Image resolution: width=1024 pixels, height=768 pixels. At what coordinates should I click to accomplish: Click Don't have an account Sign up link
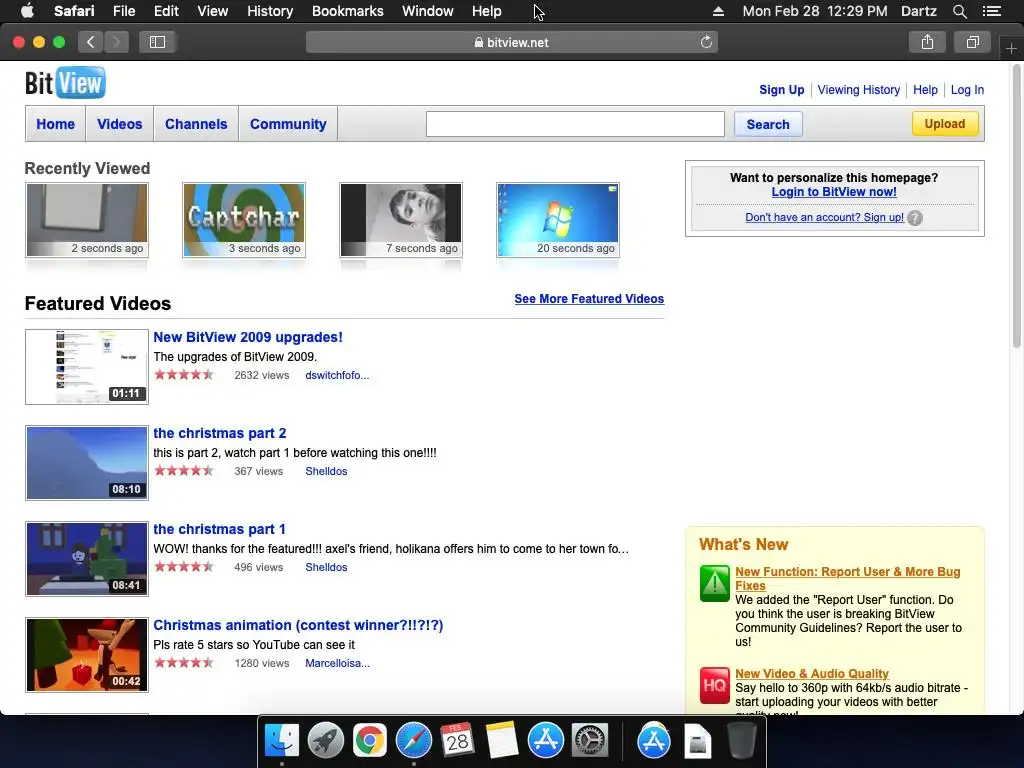tap(824, 217)
